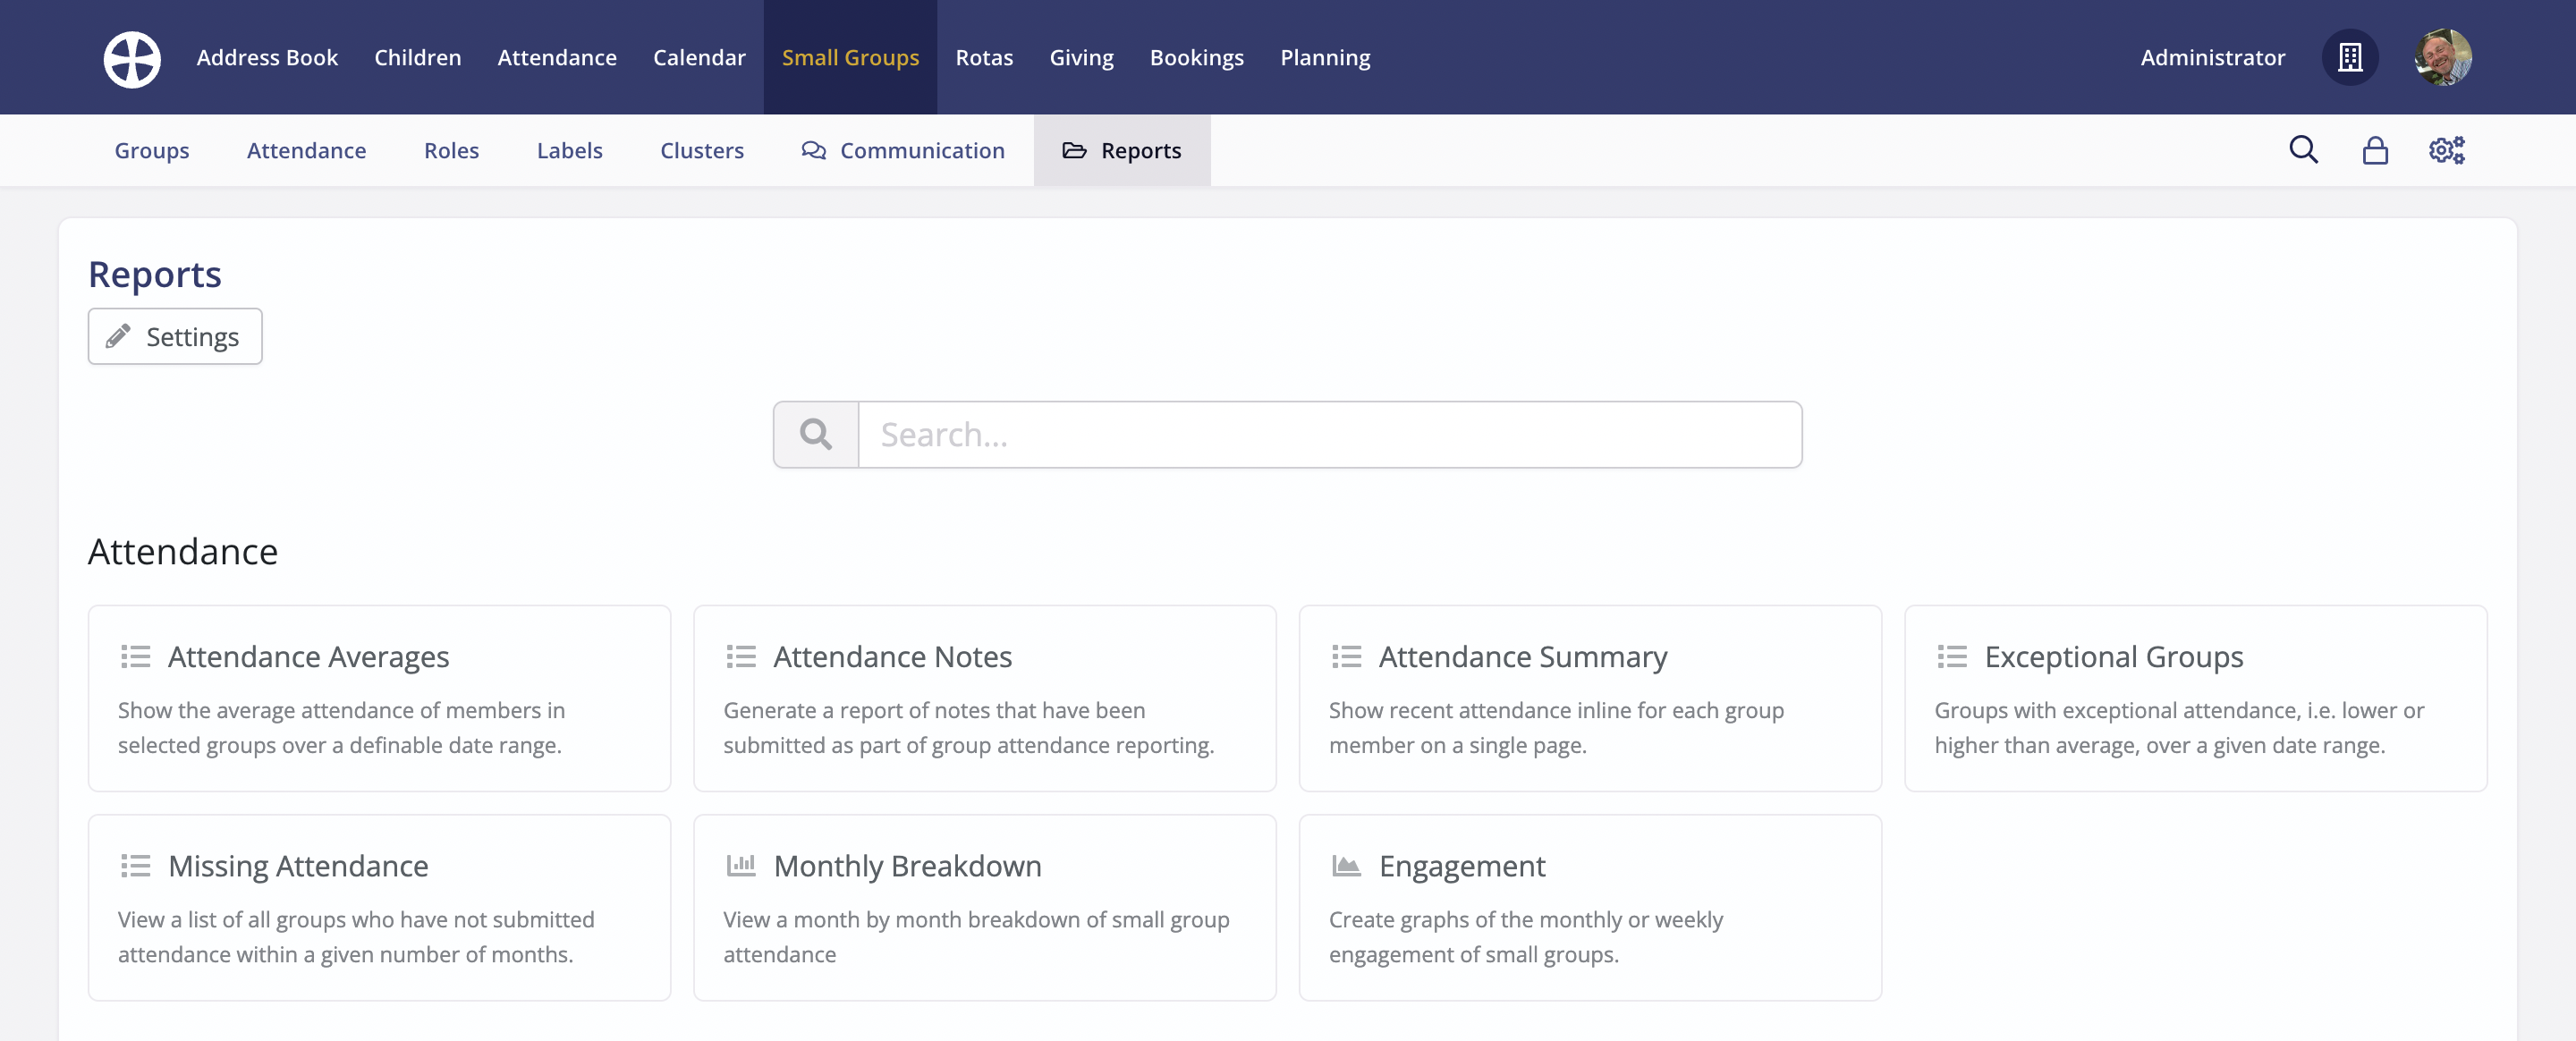Screen dimensions: 2576x1041
Task: Open the gear settings icon top right
Action: click(x=2446, y=150)
